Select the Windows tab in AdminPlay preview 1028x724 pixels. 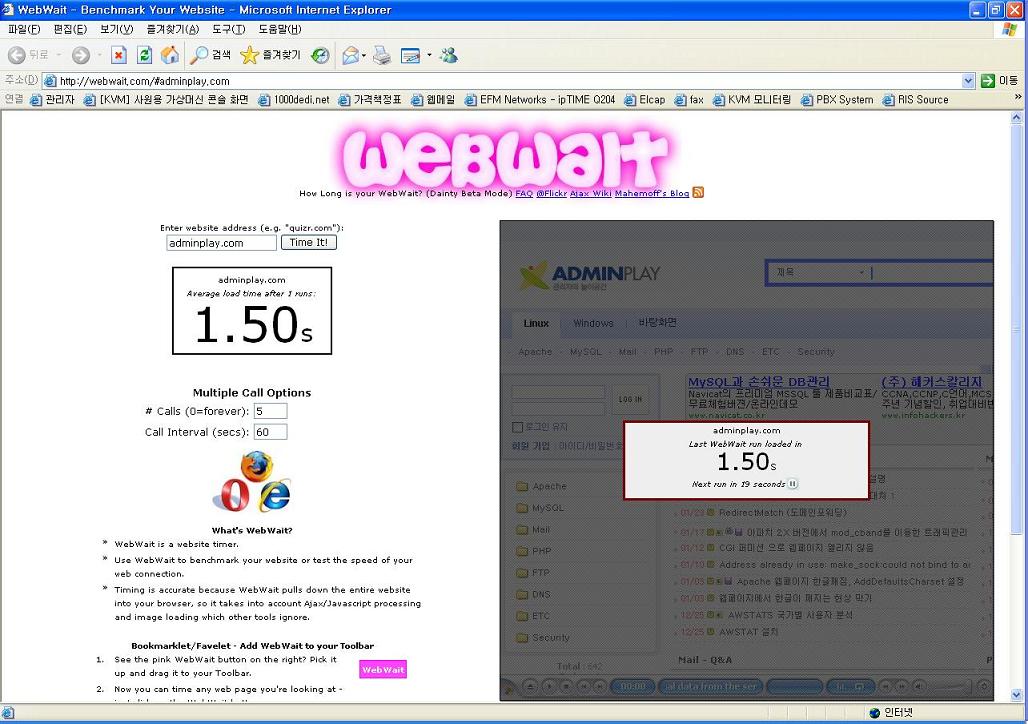coord(593,323)
